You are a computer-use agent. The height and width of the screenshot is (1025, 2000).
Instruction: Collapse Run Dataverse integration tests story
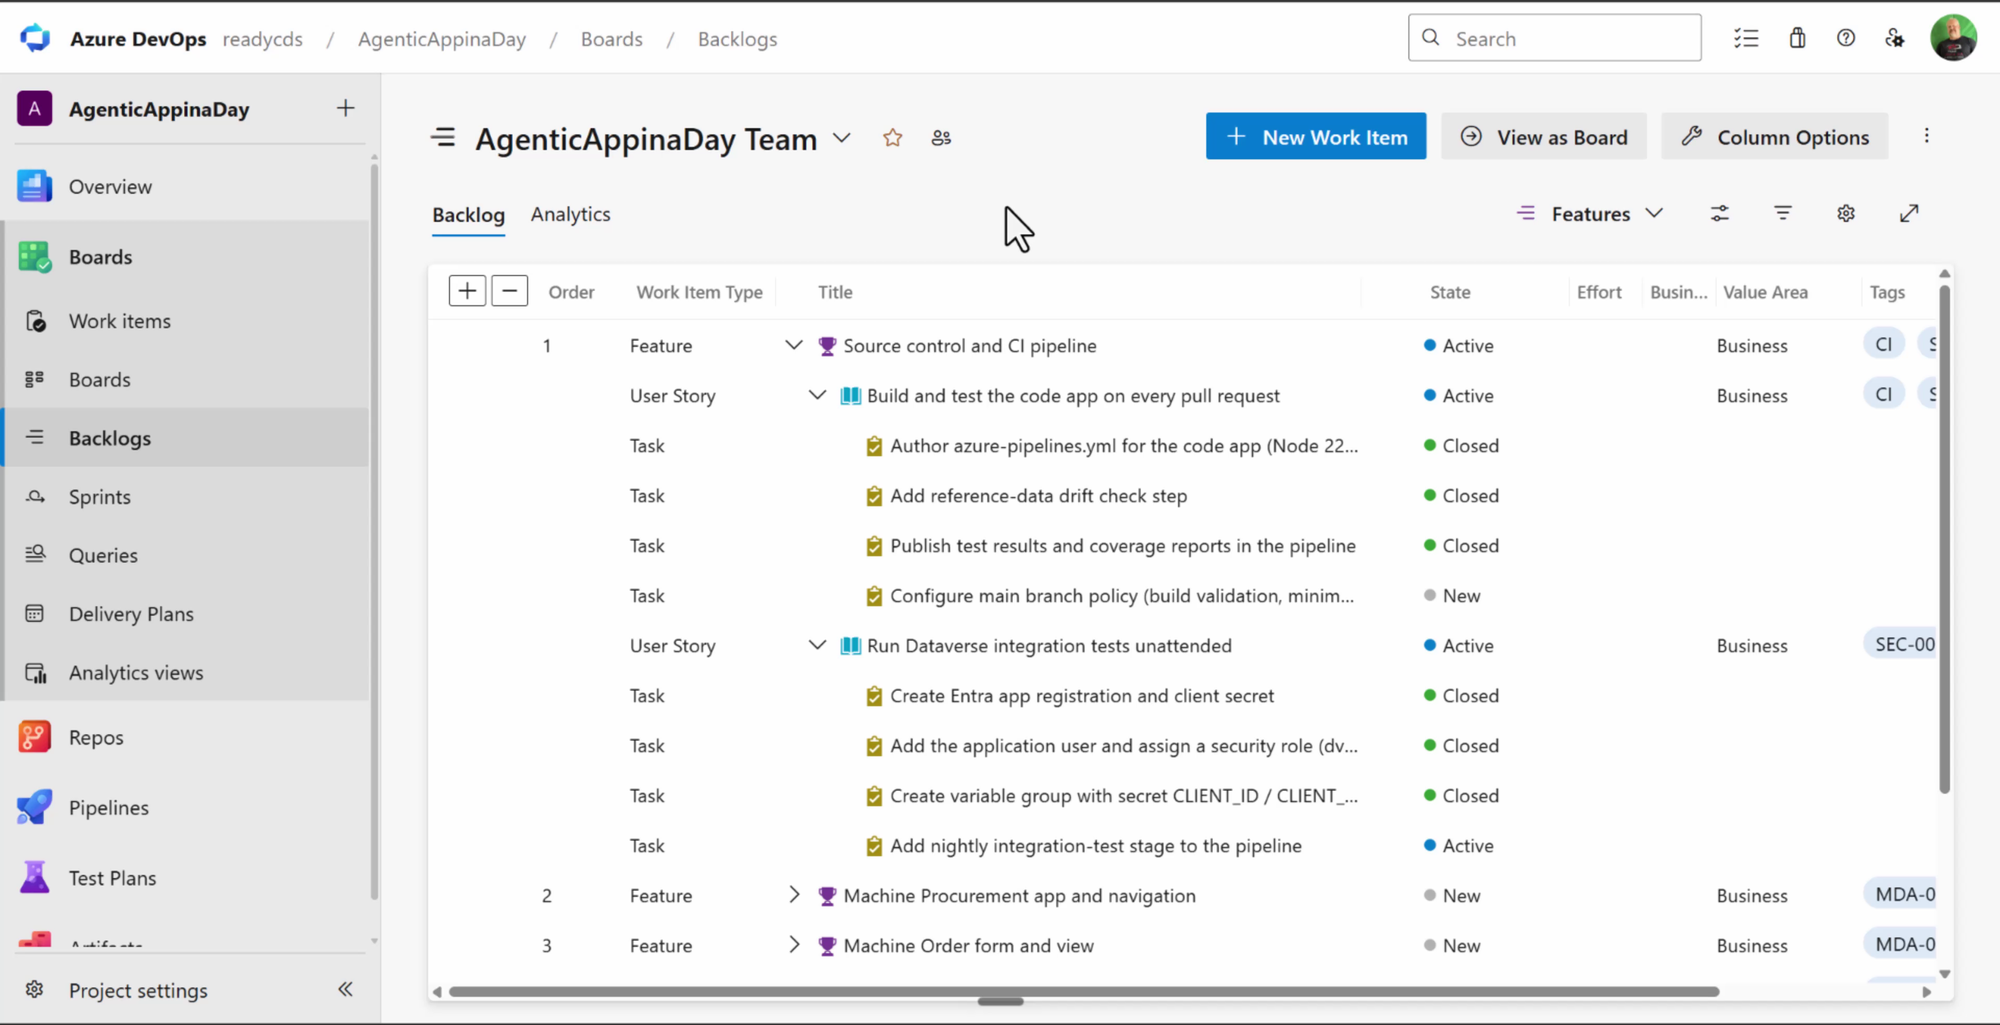click(x=817, y=645)
